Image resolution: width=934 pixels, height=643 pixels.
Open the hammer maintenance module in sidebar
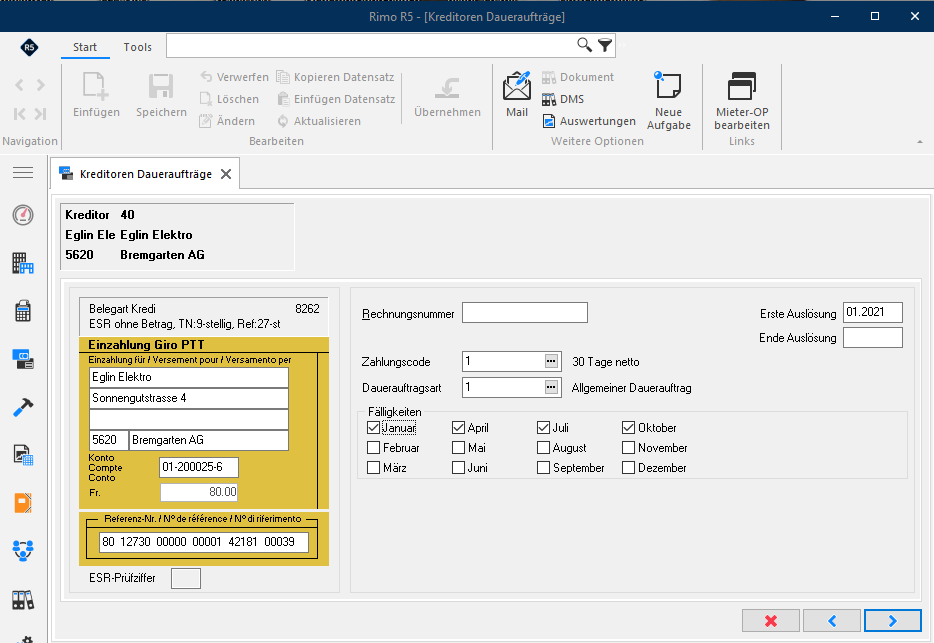coord(23,407)
